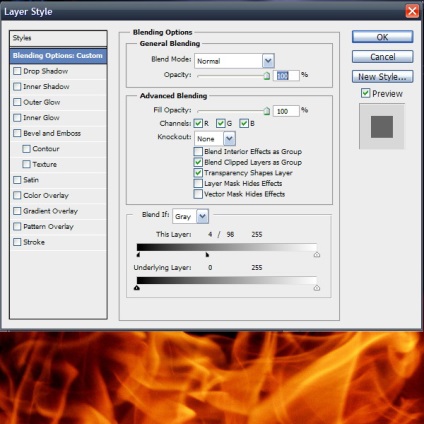
Task: Select Bevel and Emboss in styles list
Action: 52,133
